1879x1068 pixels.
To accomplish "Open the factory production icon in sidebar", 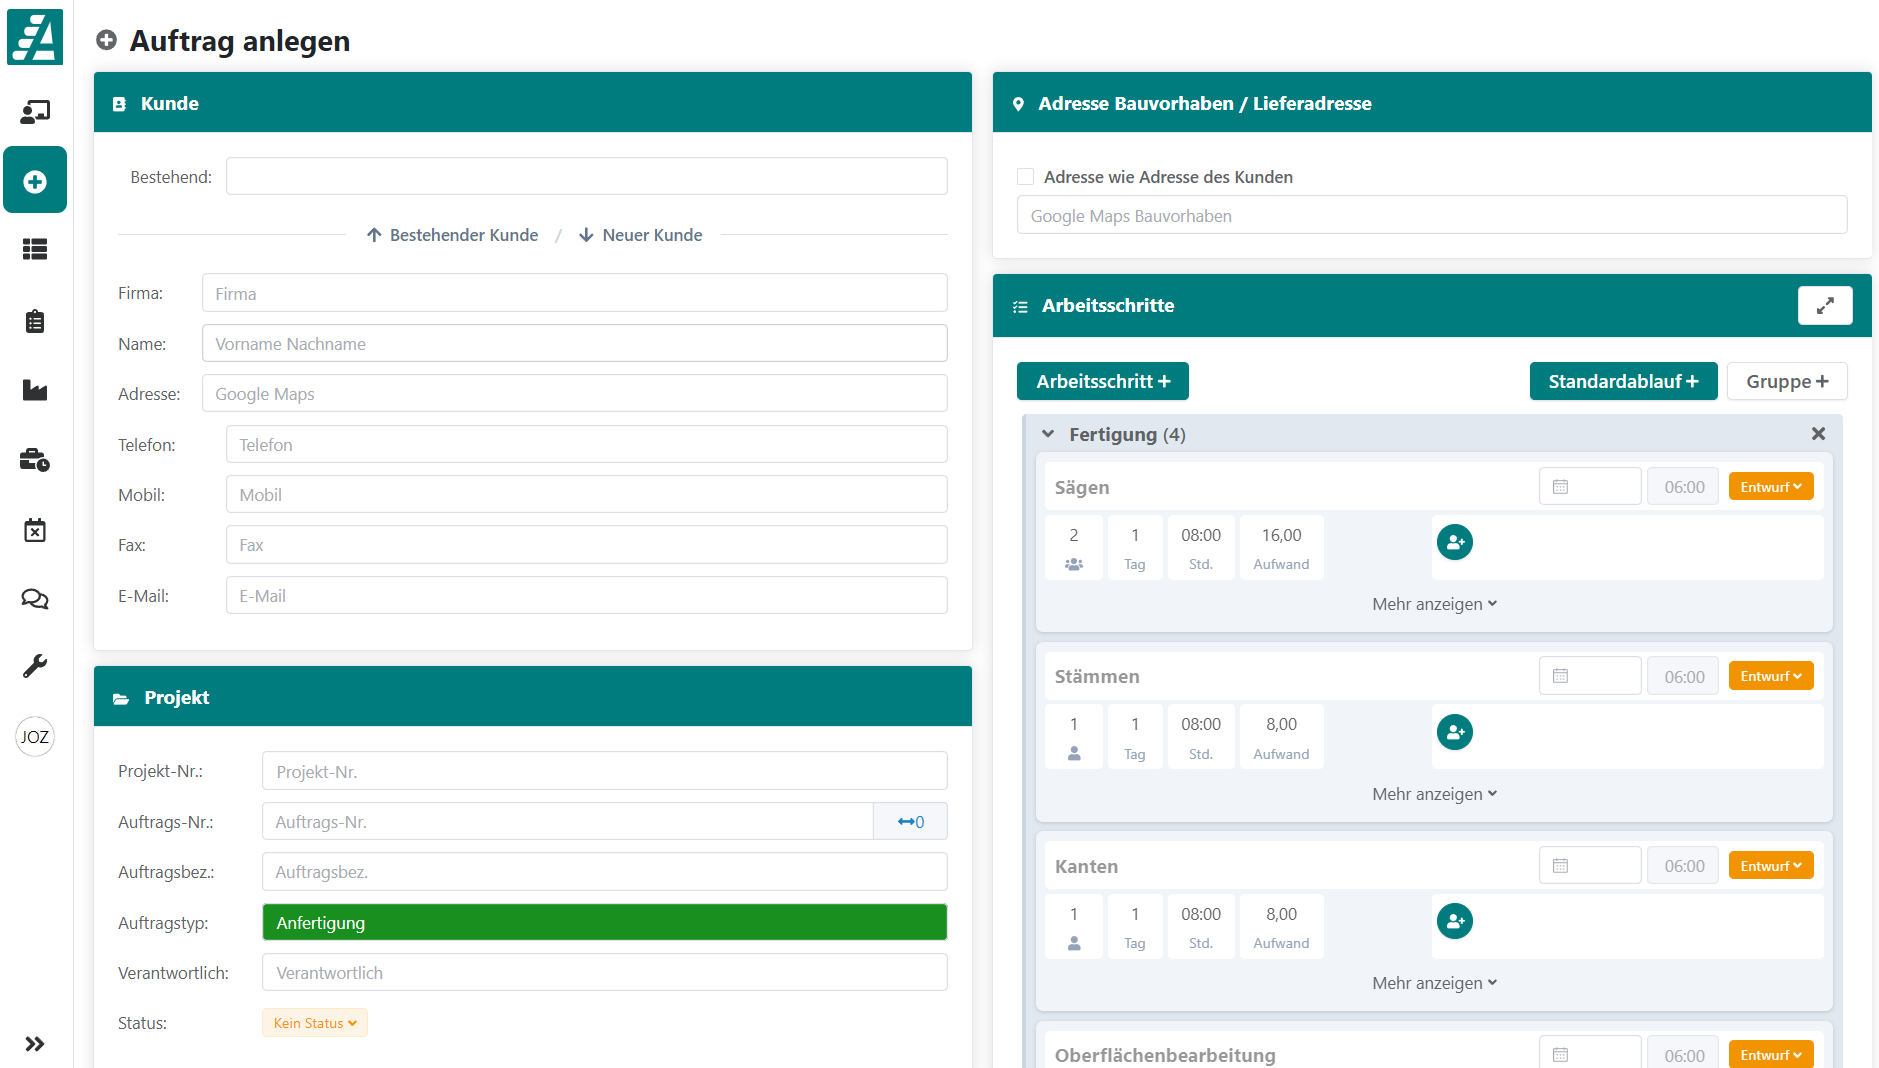I will click(x=35, y=390).
